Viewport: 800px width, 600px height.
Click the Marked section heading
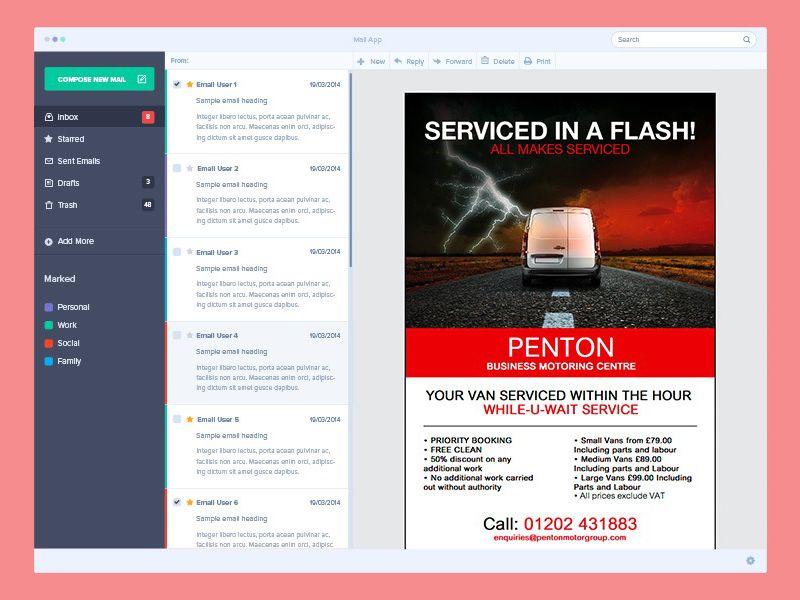(60, 279)
